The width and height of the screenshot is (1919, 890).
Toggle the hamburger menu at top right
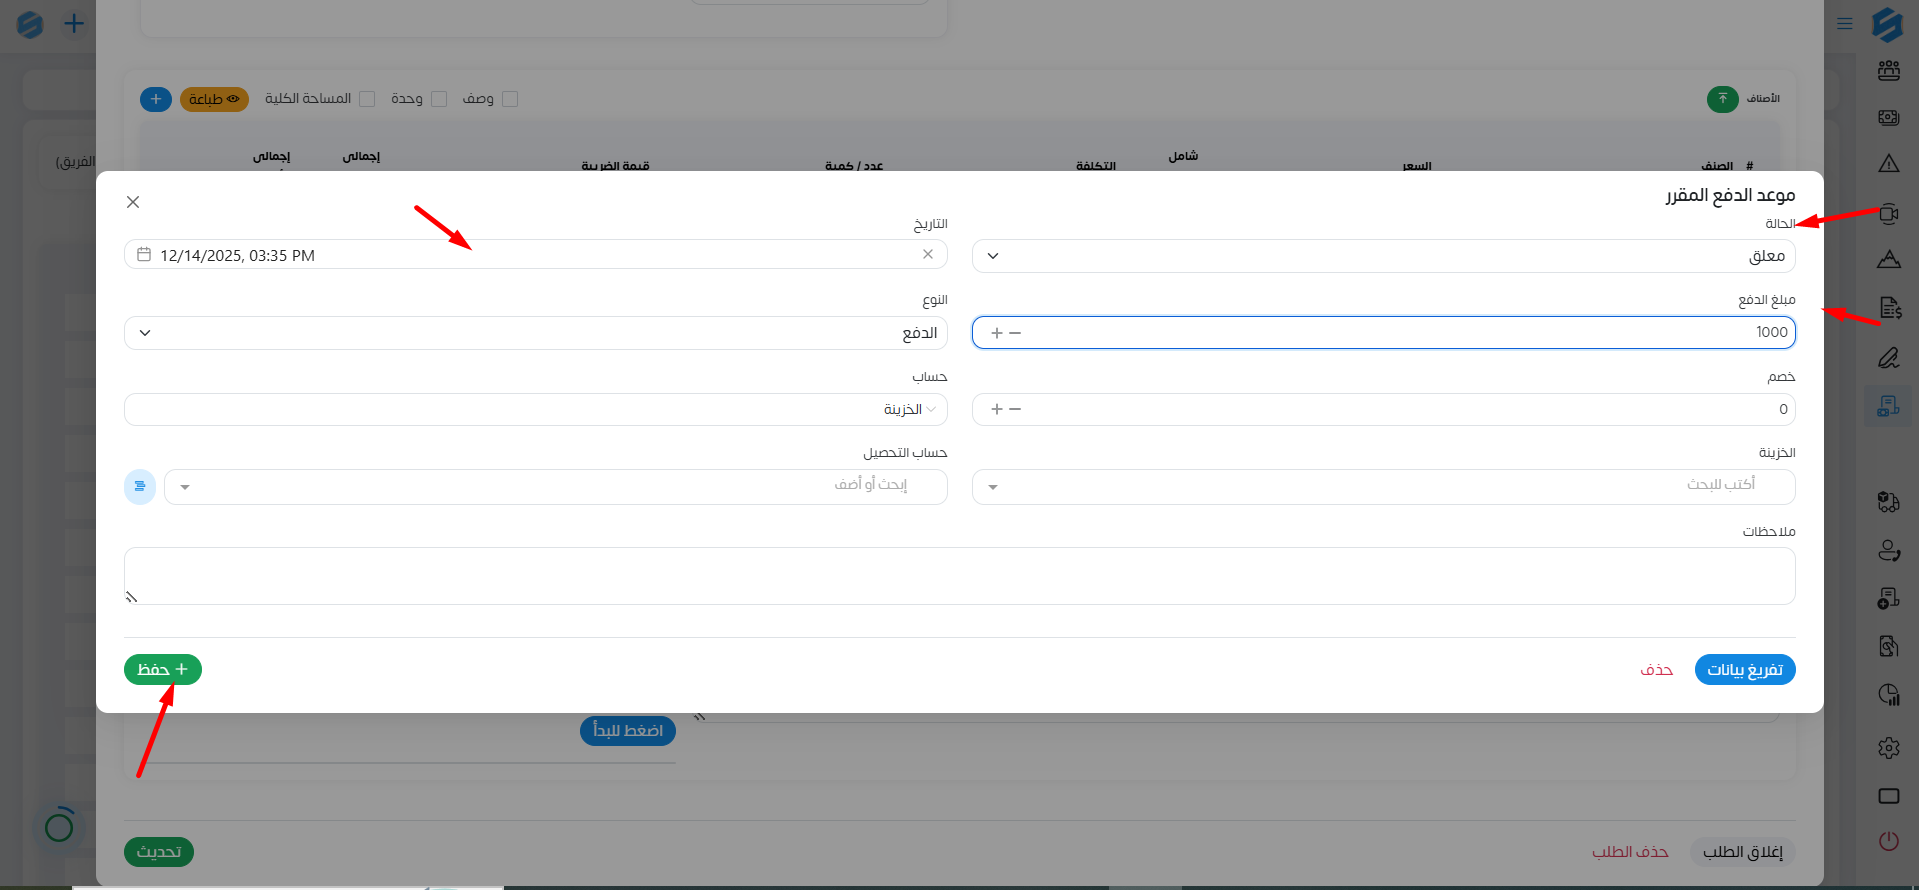[1845, 23]
